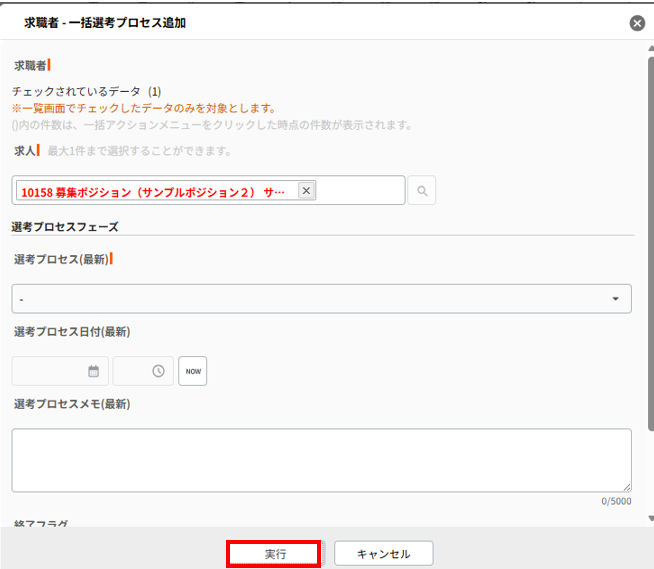Click the scrollbar up arrow

649,47
